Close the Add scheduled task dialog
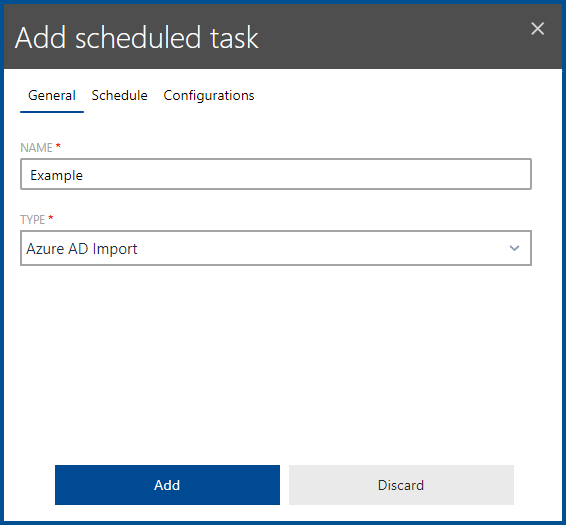The image size is (566, 525). coord(537,29)
